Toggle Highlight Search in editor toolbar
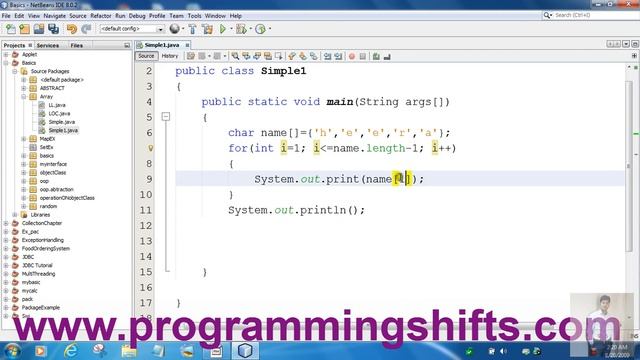The width and height of the screenshot is (640, 360). coord(268,56)
